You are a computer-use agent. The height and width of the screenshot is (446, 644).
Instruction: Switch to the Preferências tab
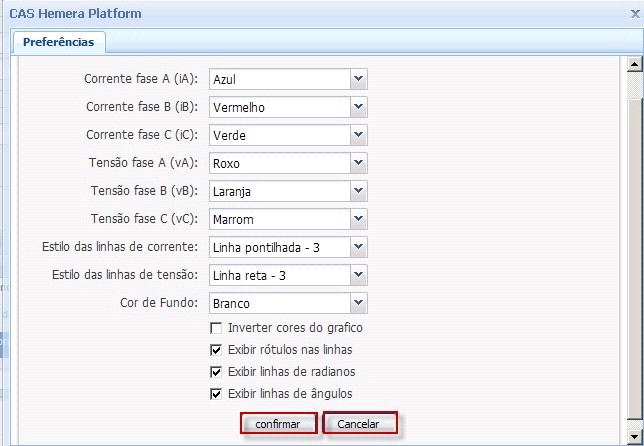coord(59,42)
